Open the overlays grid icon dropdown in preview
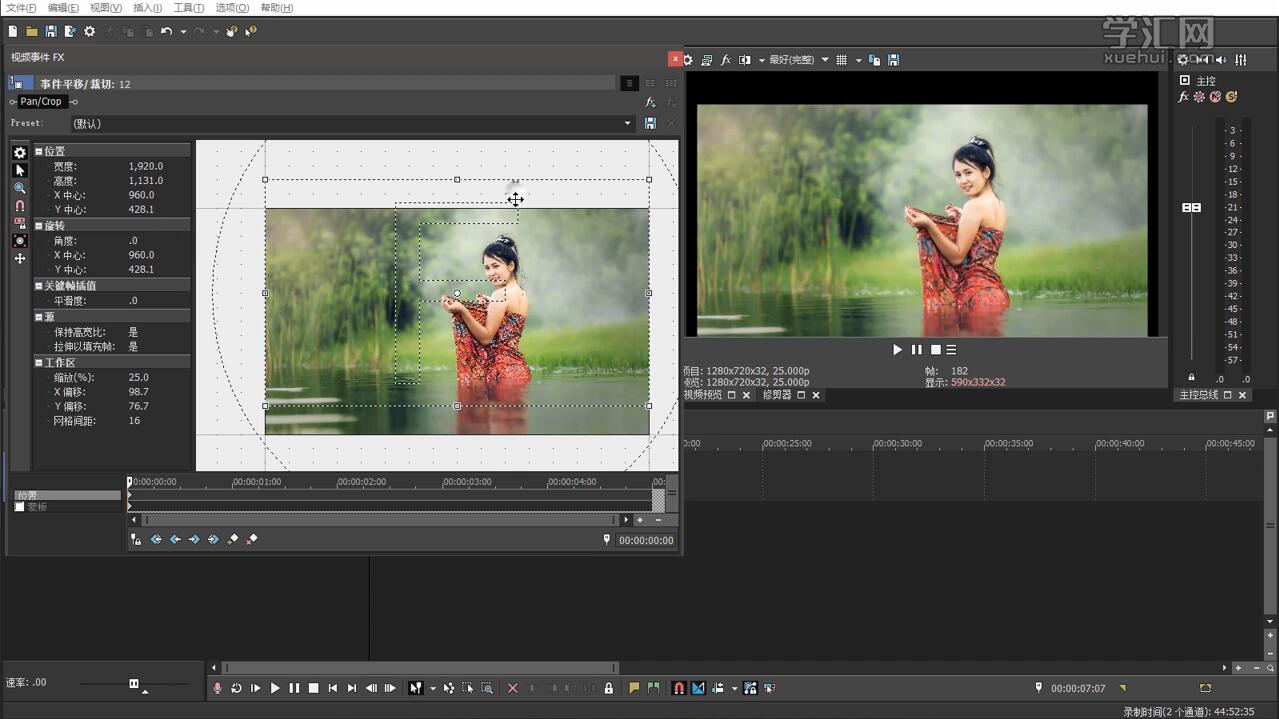 click(x=858, y=60)
